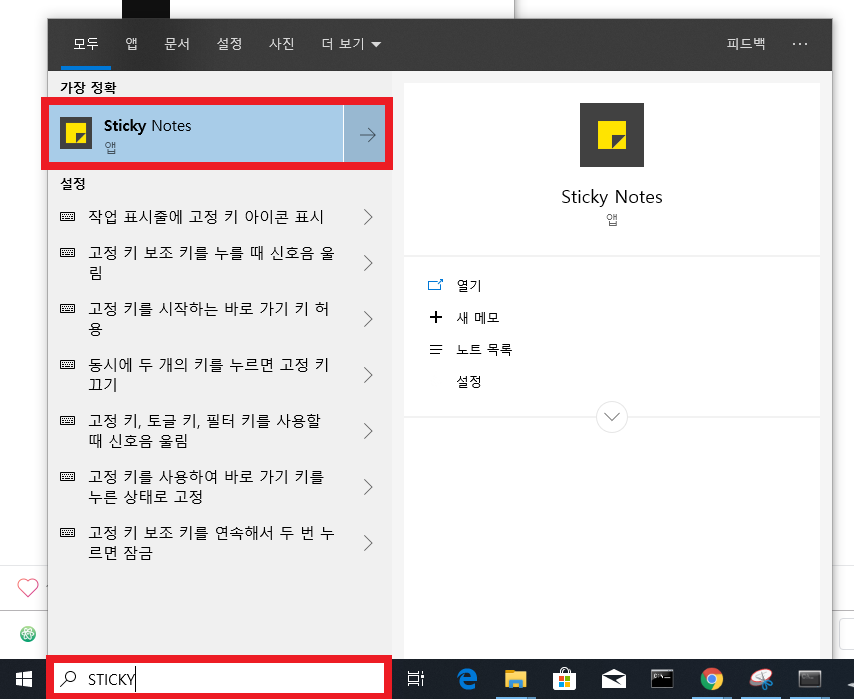Screen dimensions: 854x699
Task: Select the 모두 tab
Action: [x=86, y=44]
